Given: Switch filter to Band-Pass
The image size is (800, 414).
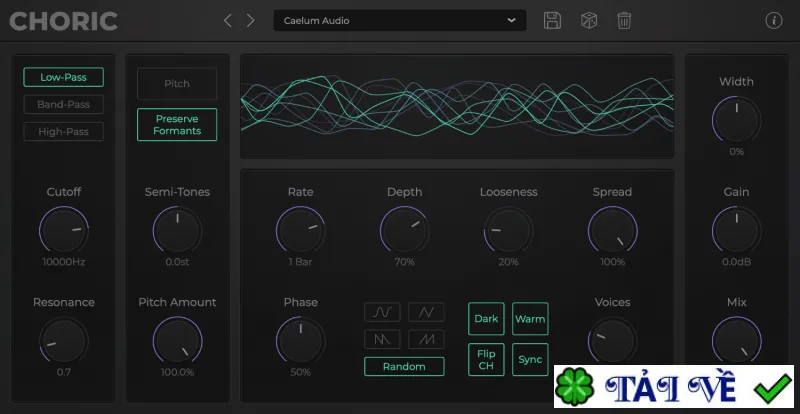Looking at the screenshot, I should pos(63,104).
